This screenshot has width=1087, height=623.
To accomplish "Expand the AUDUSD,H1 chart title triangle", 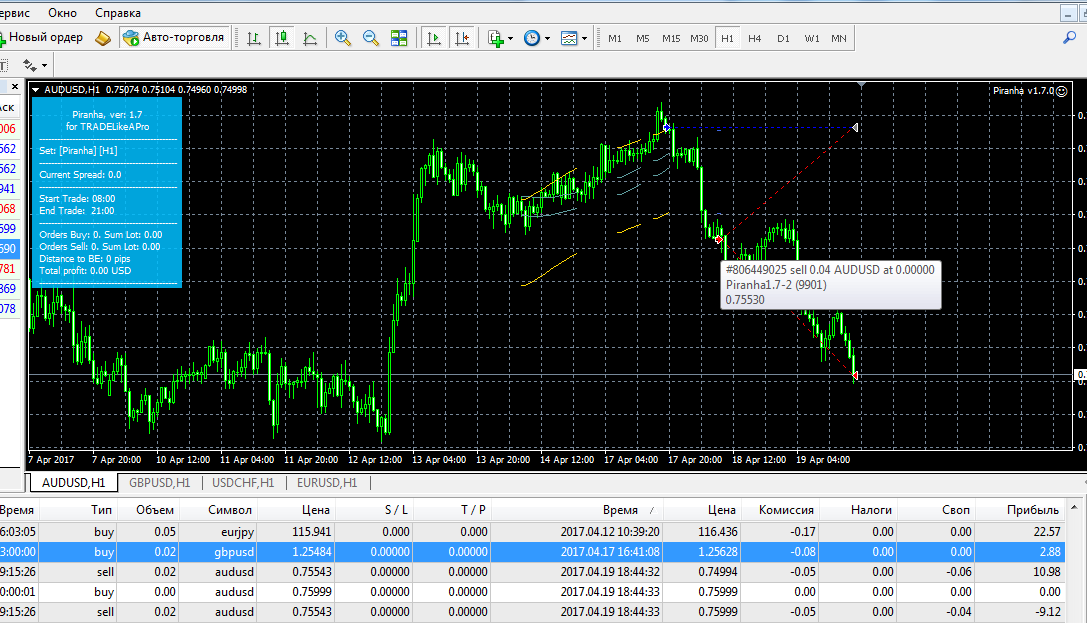I will pos(35,89).
